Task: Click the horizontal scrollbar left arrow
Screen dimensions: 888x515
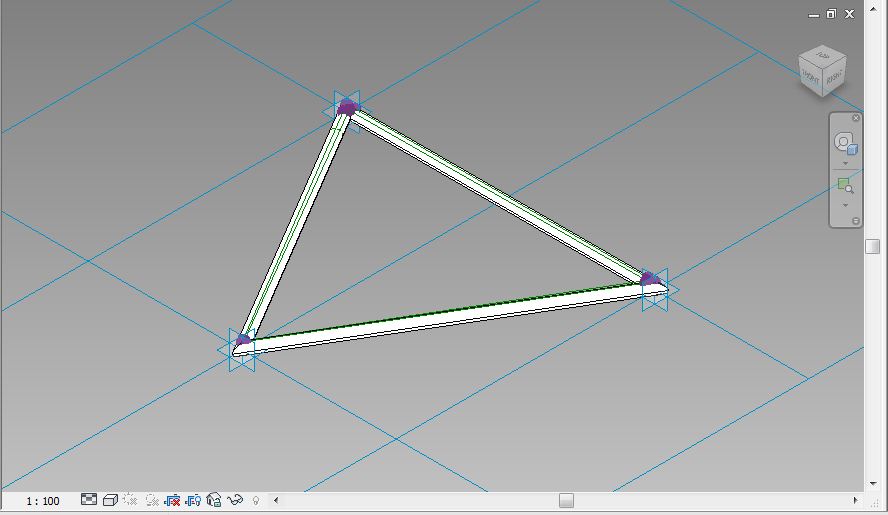Action: coord(276,500)
